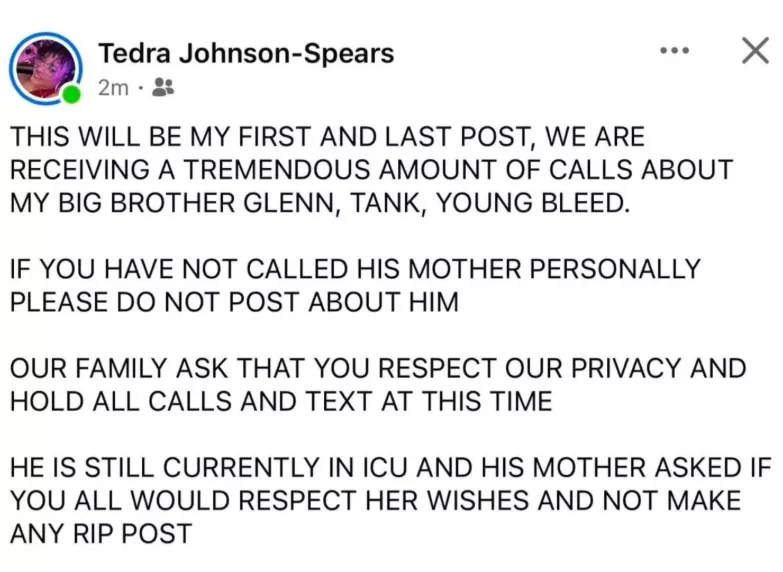Click the final line "ANY RIP POST"
783x572 pixels.
[100, 534]
